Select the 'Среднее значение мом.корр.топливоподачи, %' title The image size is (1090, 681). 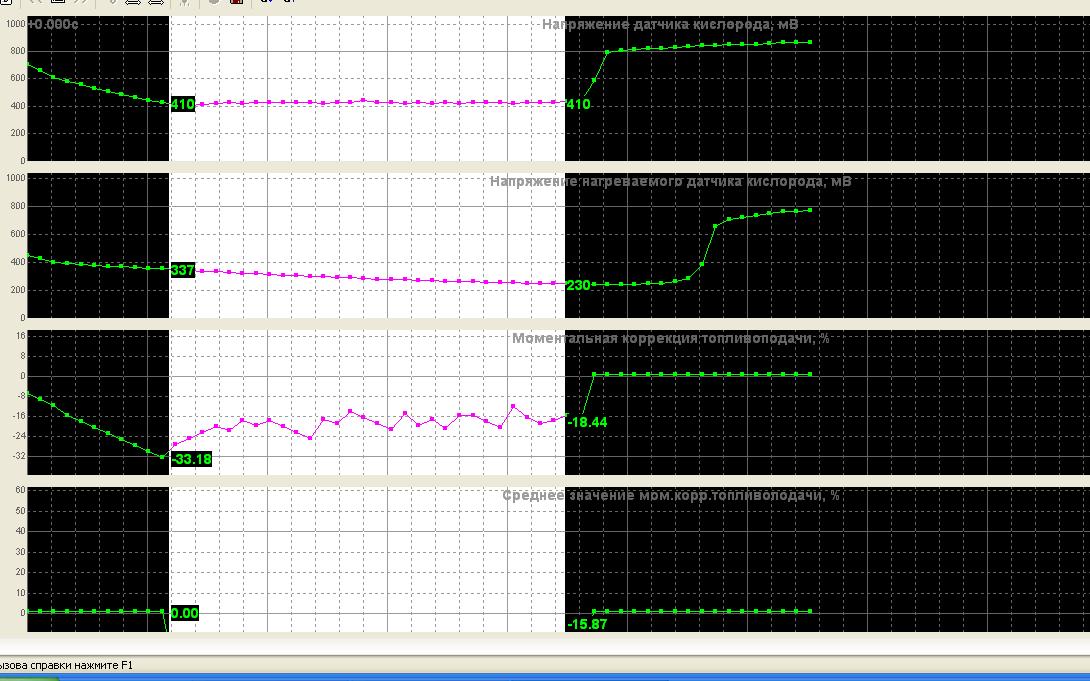click(670, 495)
